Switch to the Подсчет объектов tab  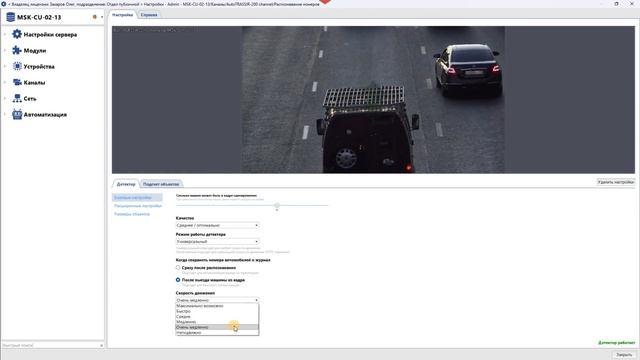[161, 184]
